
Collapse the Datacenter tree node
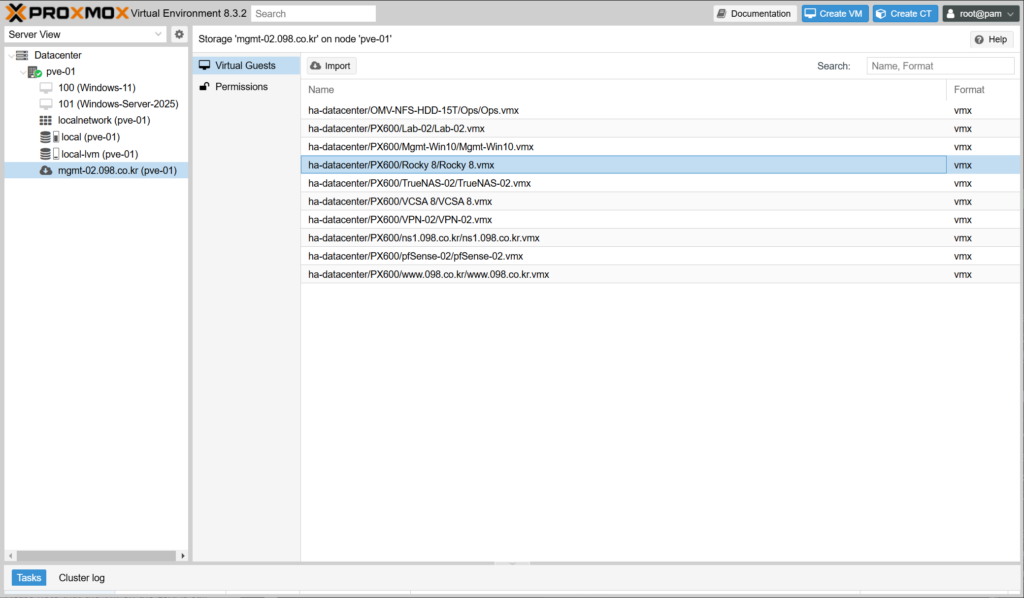coord(9,55)
